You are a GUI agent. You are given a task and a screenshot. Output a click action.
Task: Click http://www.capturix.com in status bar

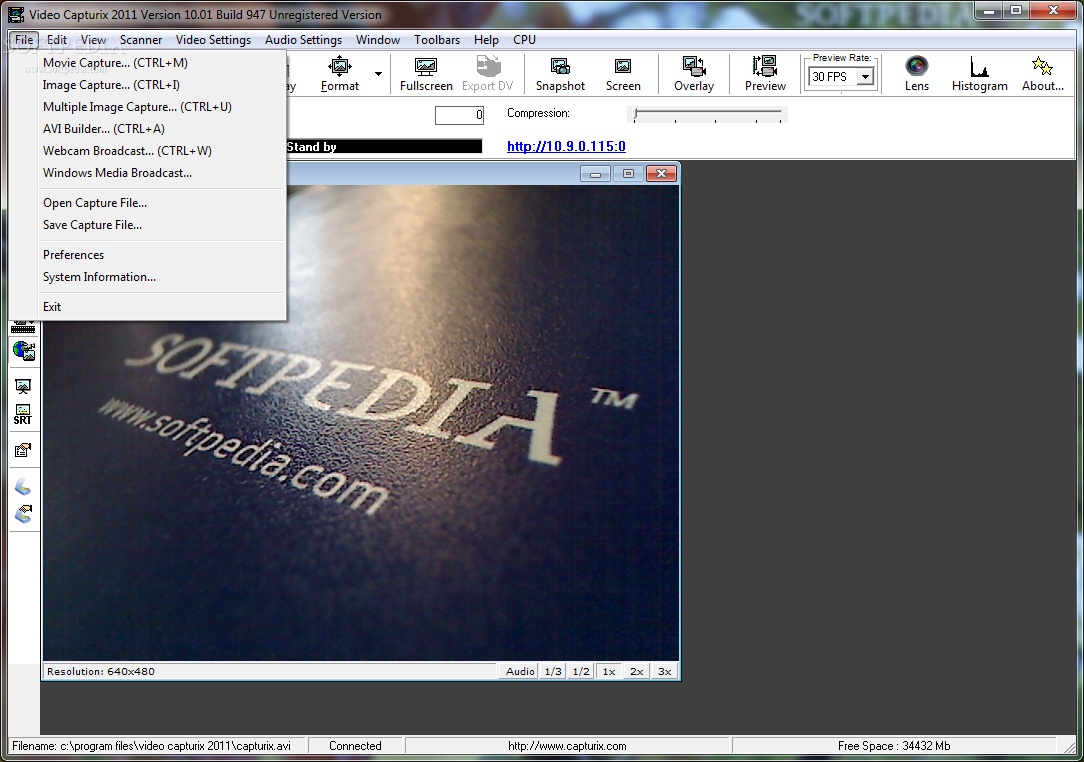(x=567, y=746)
